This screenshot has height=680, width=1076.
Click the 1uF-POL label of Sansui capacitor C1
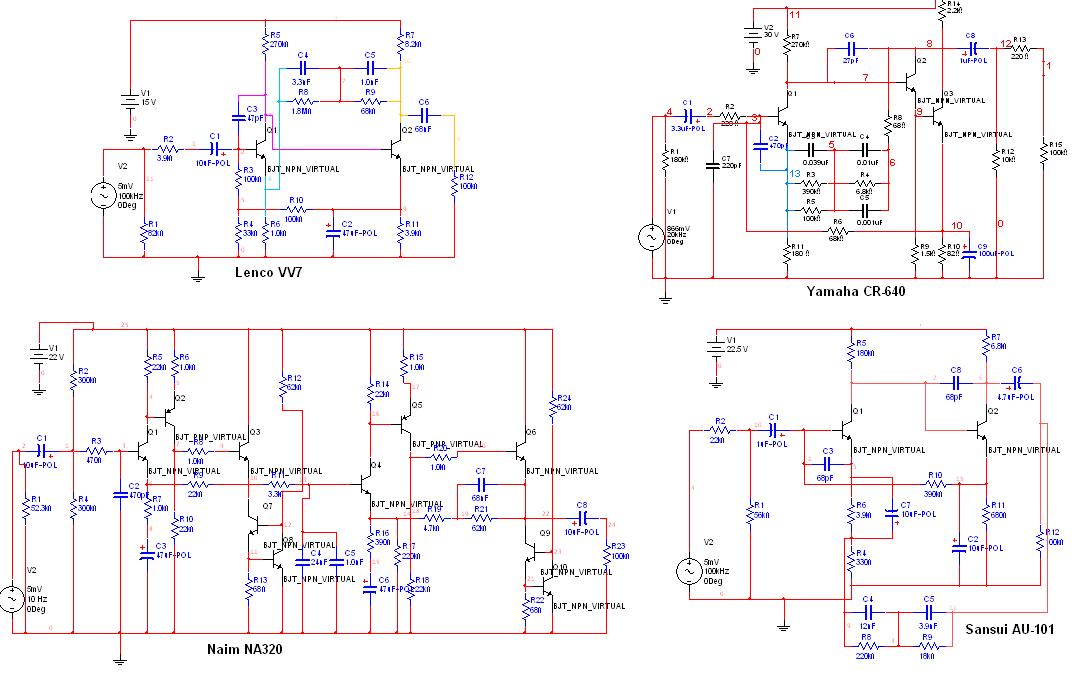(773, 445)
